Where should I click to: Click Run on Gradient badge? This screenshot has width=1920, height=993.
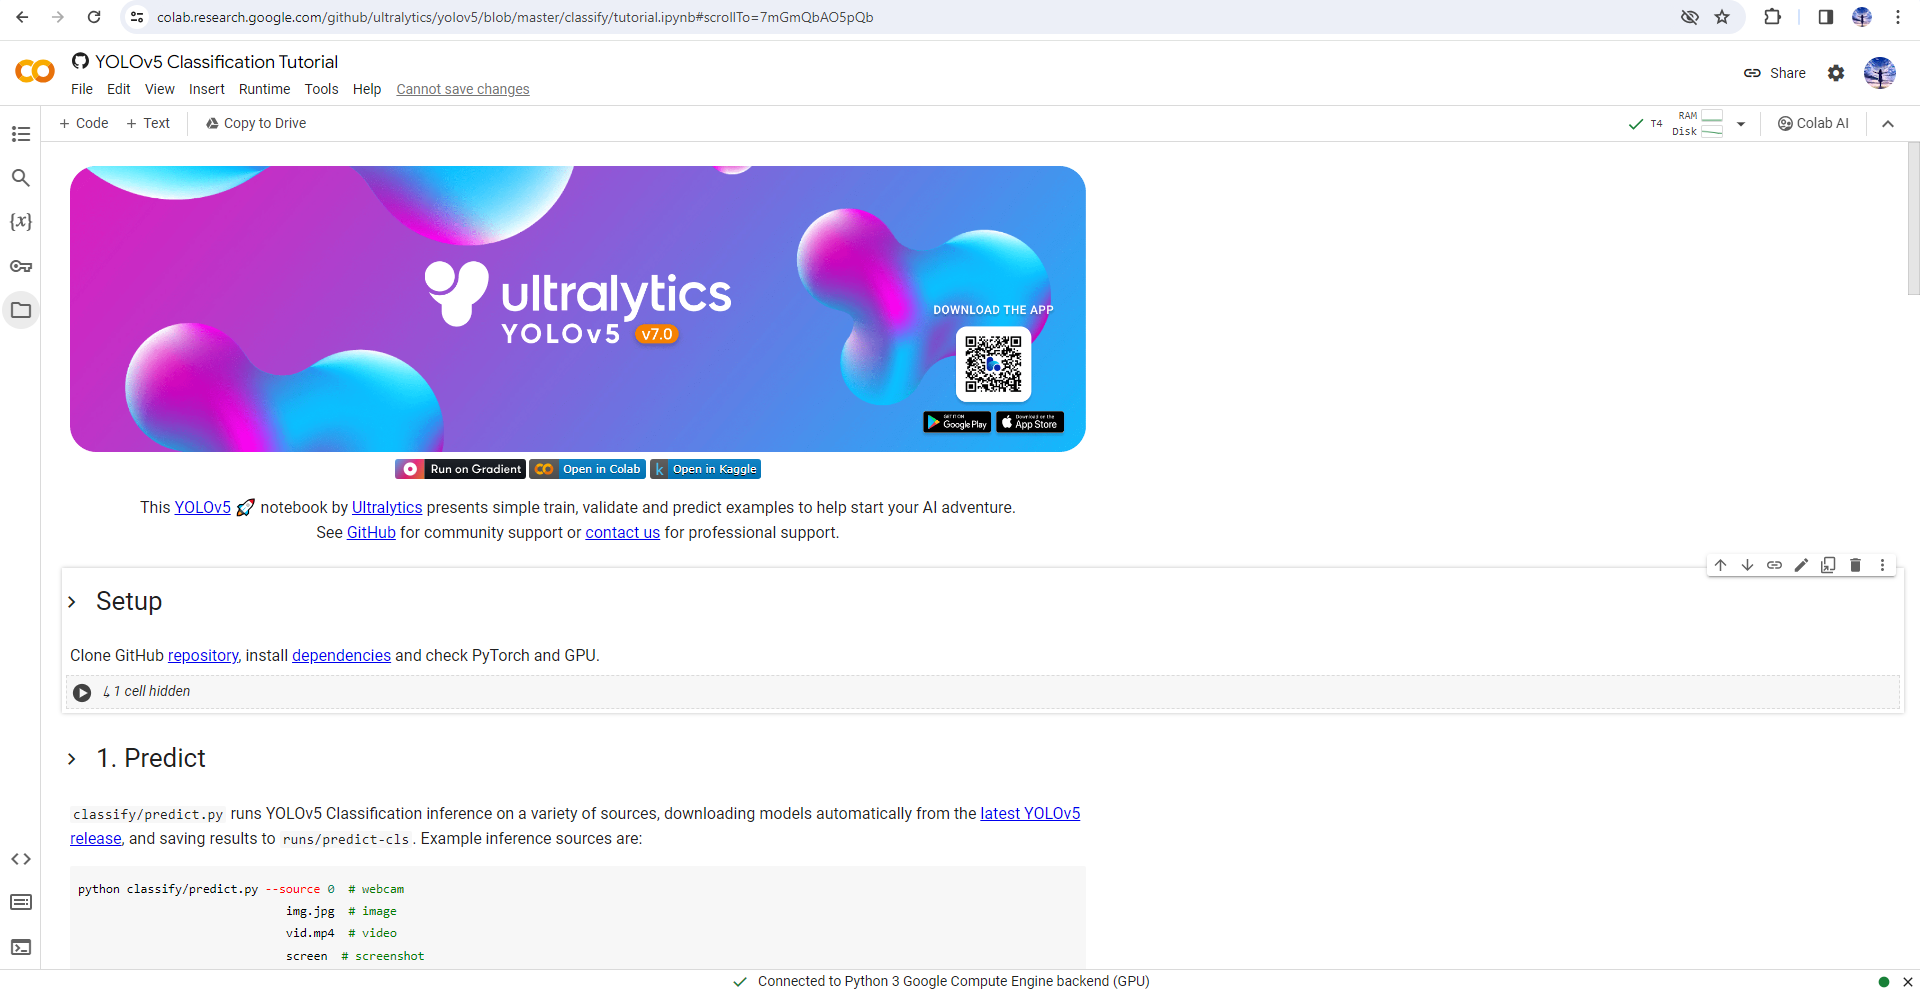(460, 469)
